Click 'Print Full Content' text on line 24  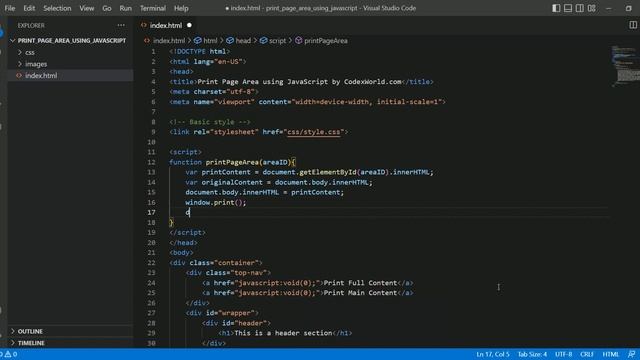click(x=360, y=283)
